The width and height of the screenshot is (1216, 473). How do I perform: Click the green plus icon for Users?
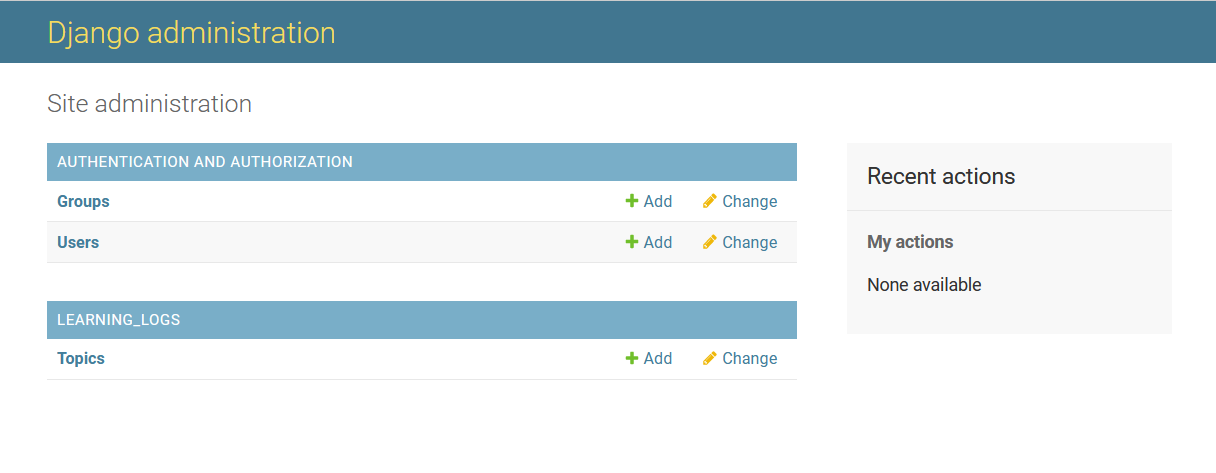(632, 242)
